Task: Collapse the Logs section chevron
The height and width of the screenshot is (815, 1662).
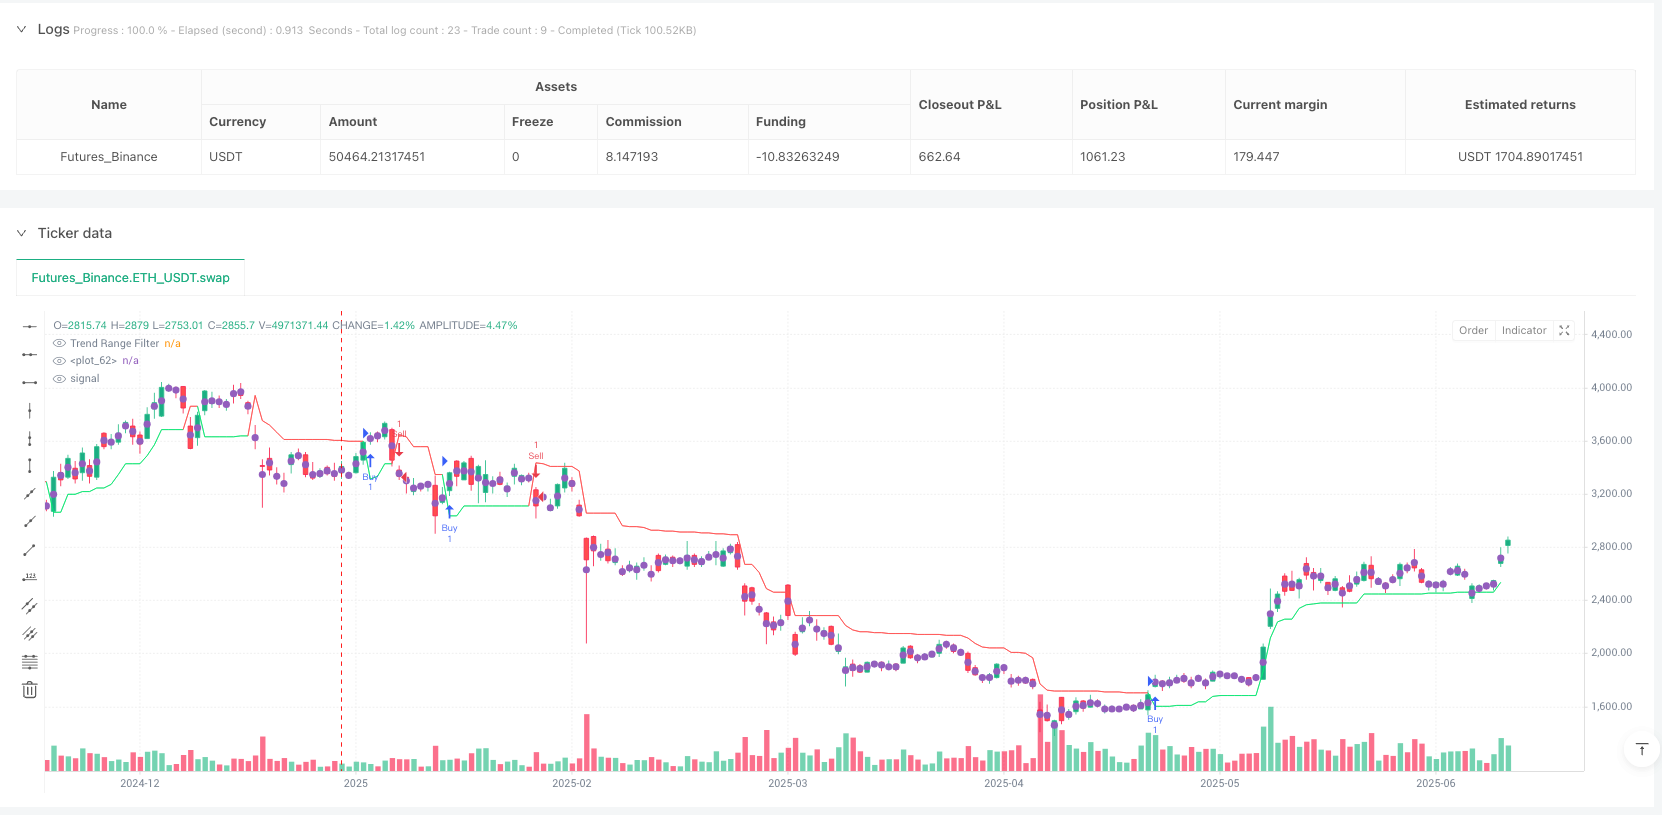Action: (21, 30)
